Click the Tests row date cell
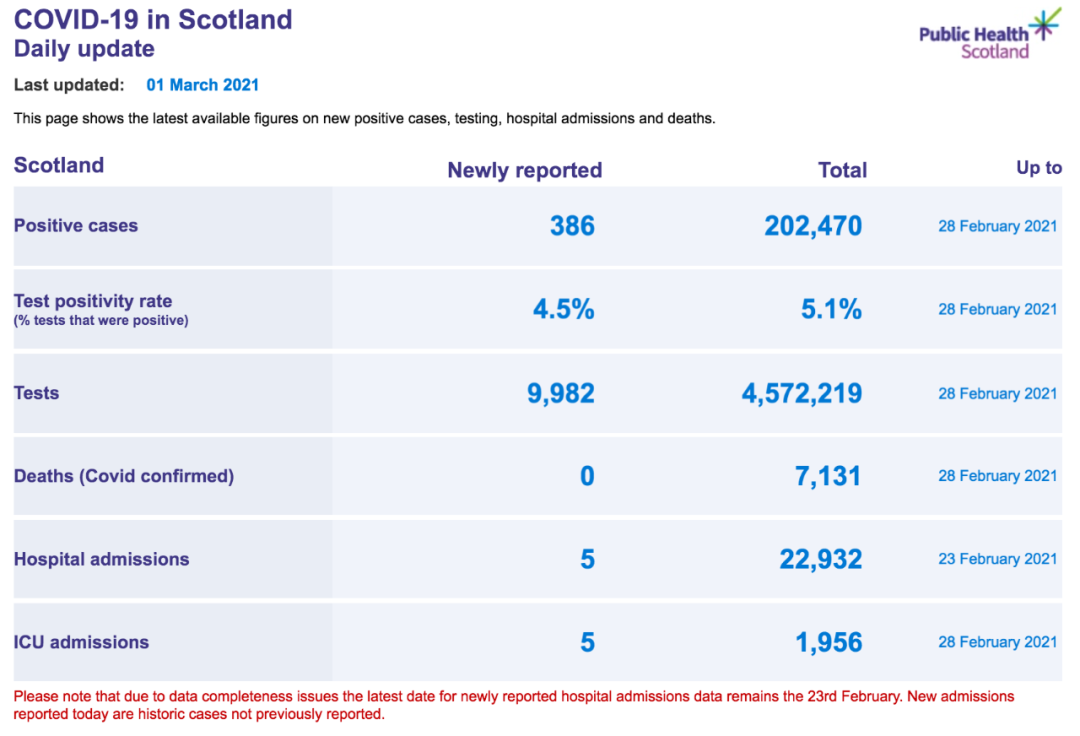 coord(997,394)
